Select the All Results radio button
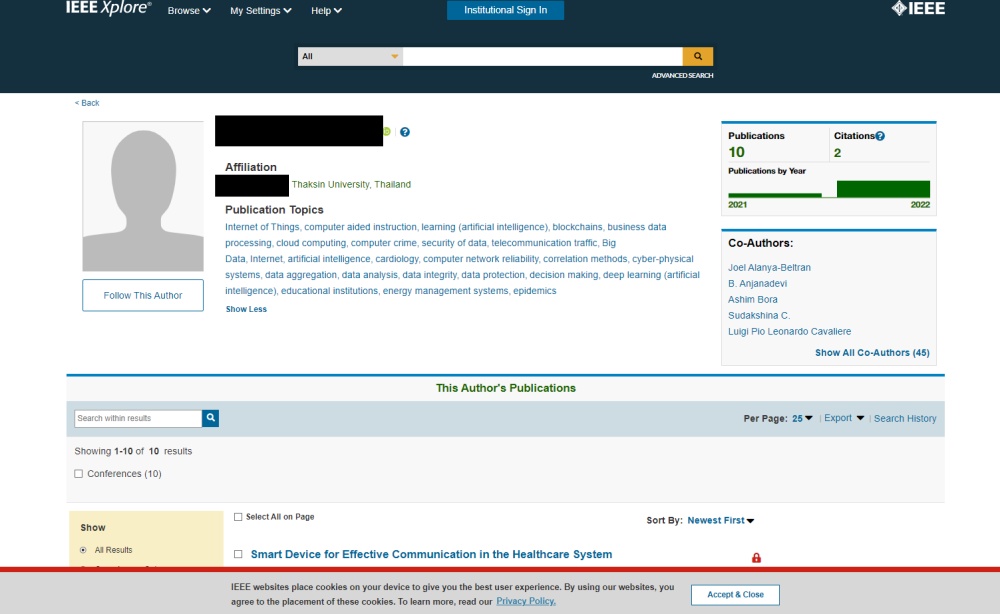The height and width of the screenshot is (614, 1000). [x=83, y=550]
